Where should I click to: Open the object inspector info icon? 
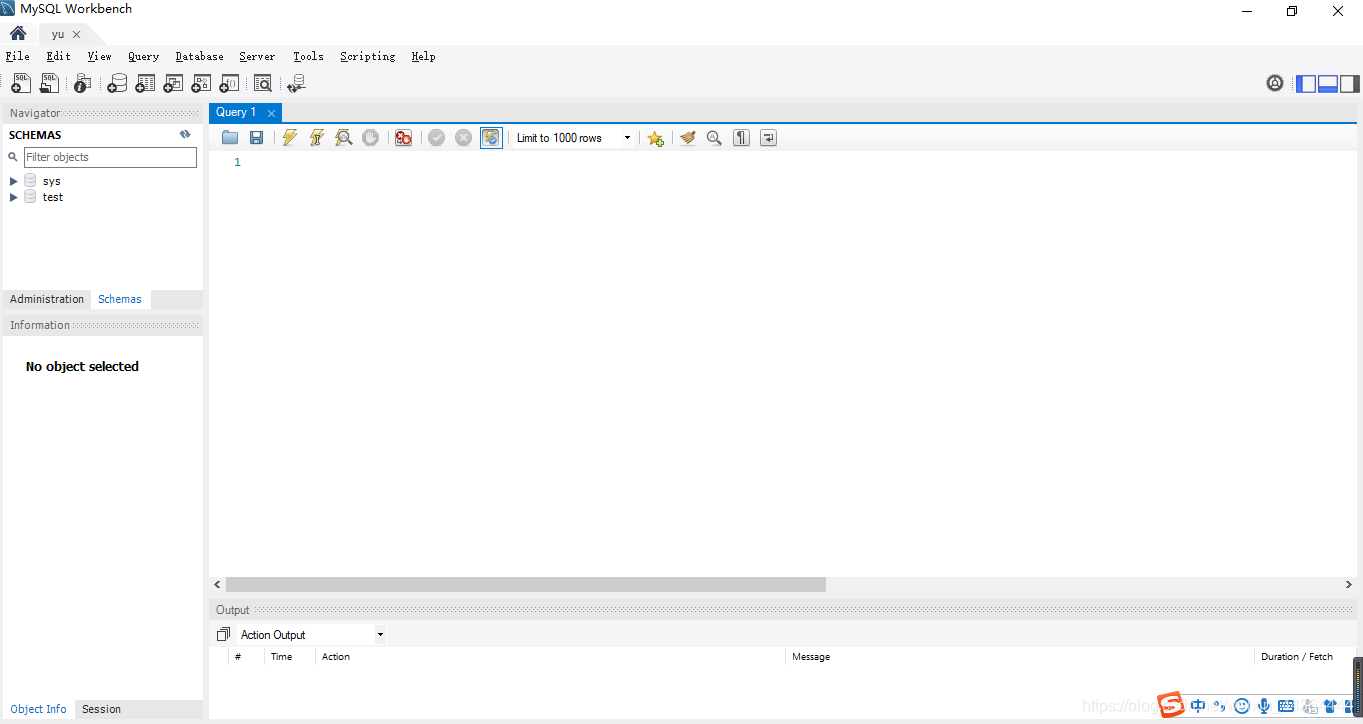tap(83, 84)
